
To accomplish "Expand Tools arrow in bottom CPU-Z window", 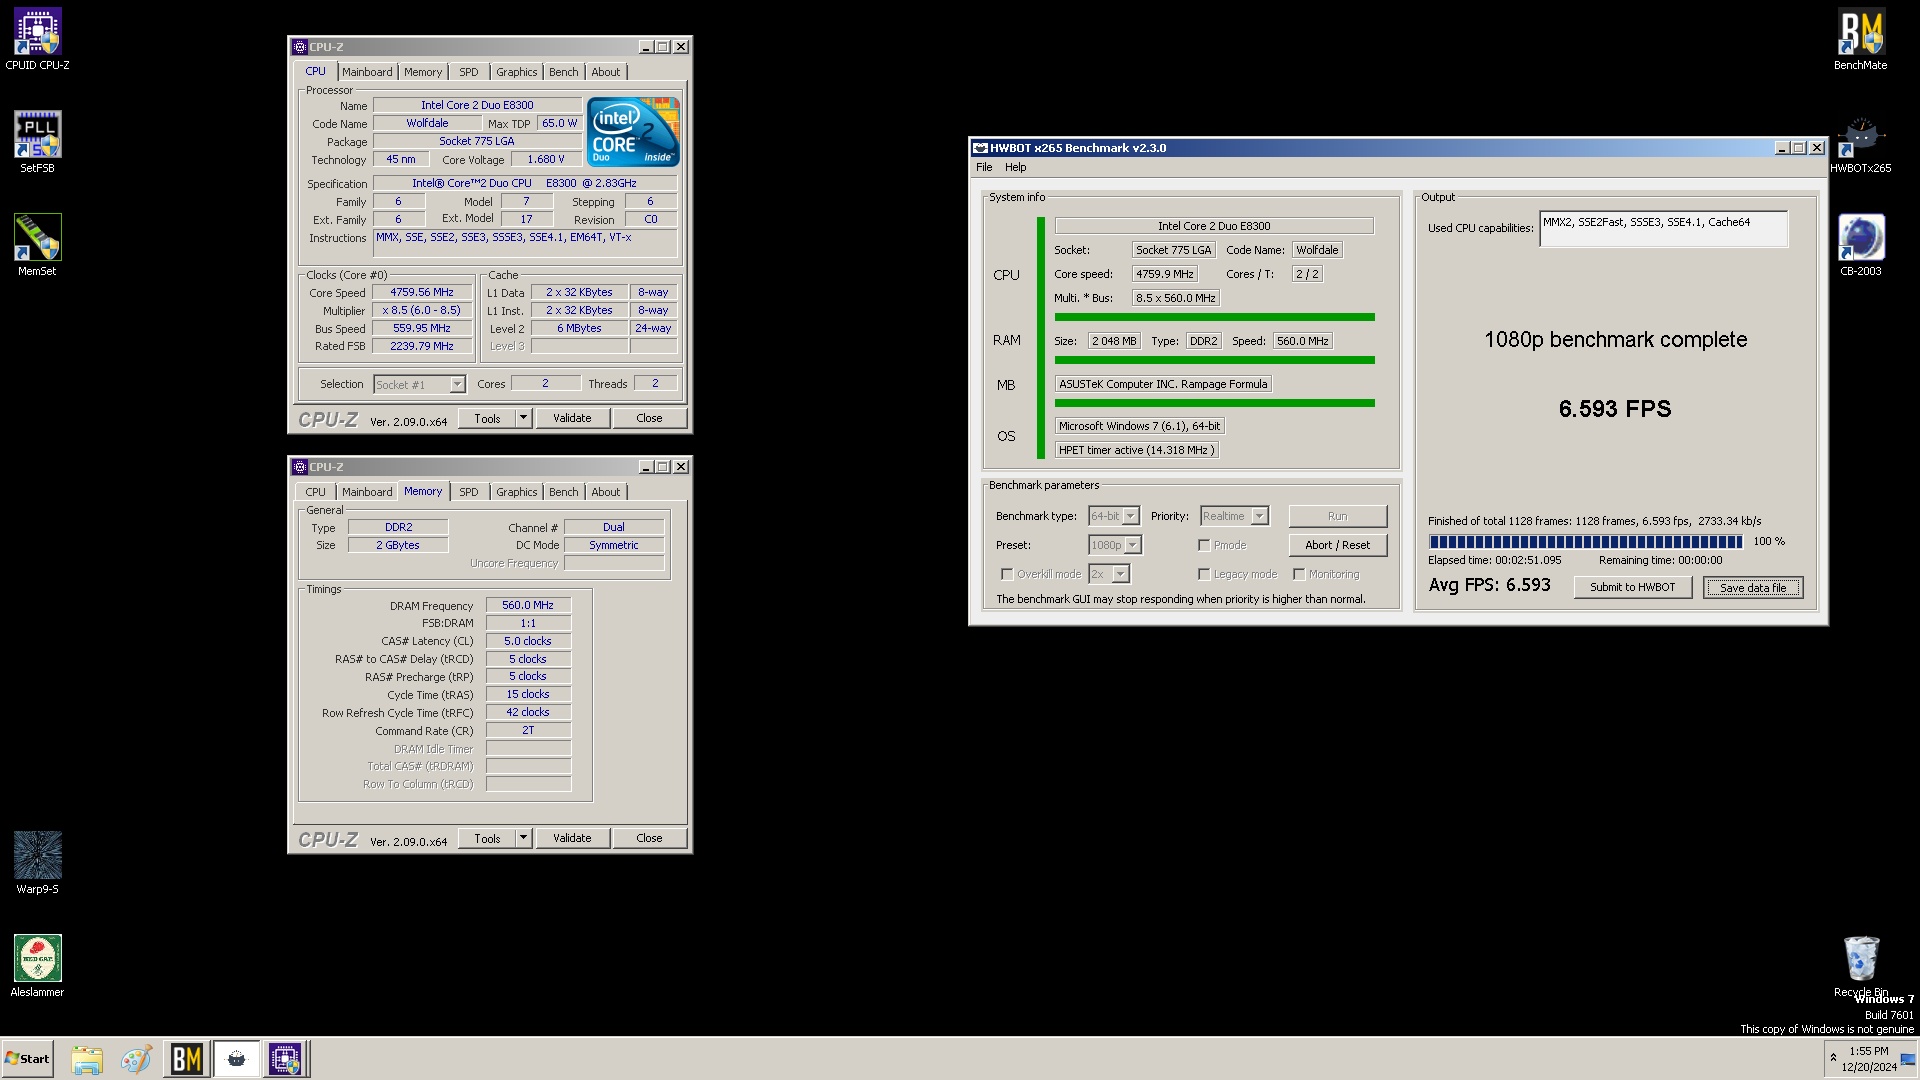I will 523,838.
